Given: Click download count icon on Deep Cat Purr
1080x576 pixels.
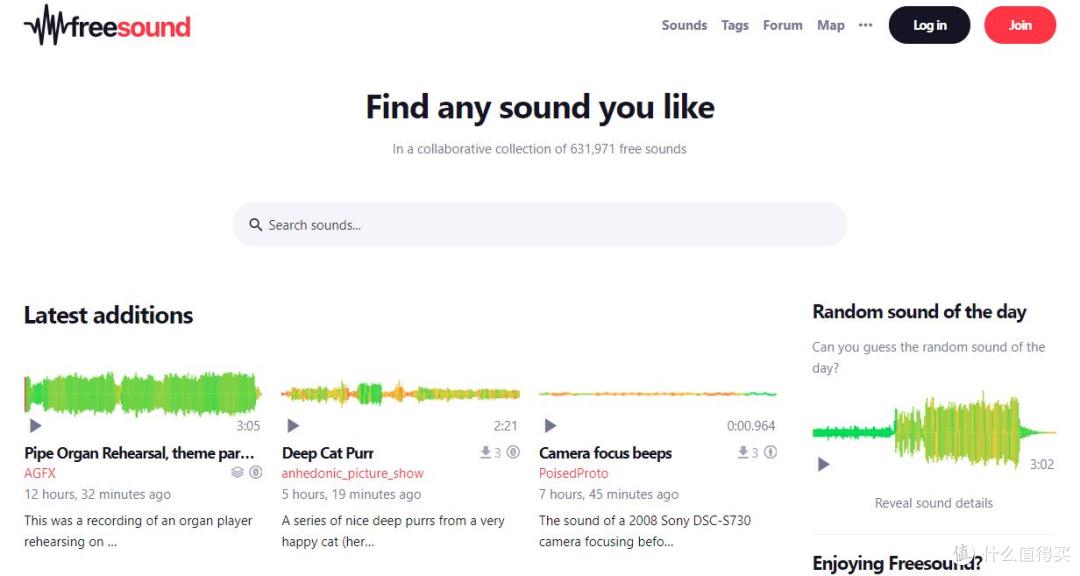Looking at the screenshot, I should point(486,453).
